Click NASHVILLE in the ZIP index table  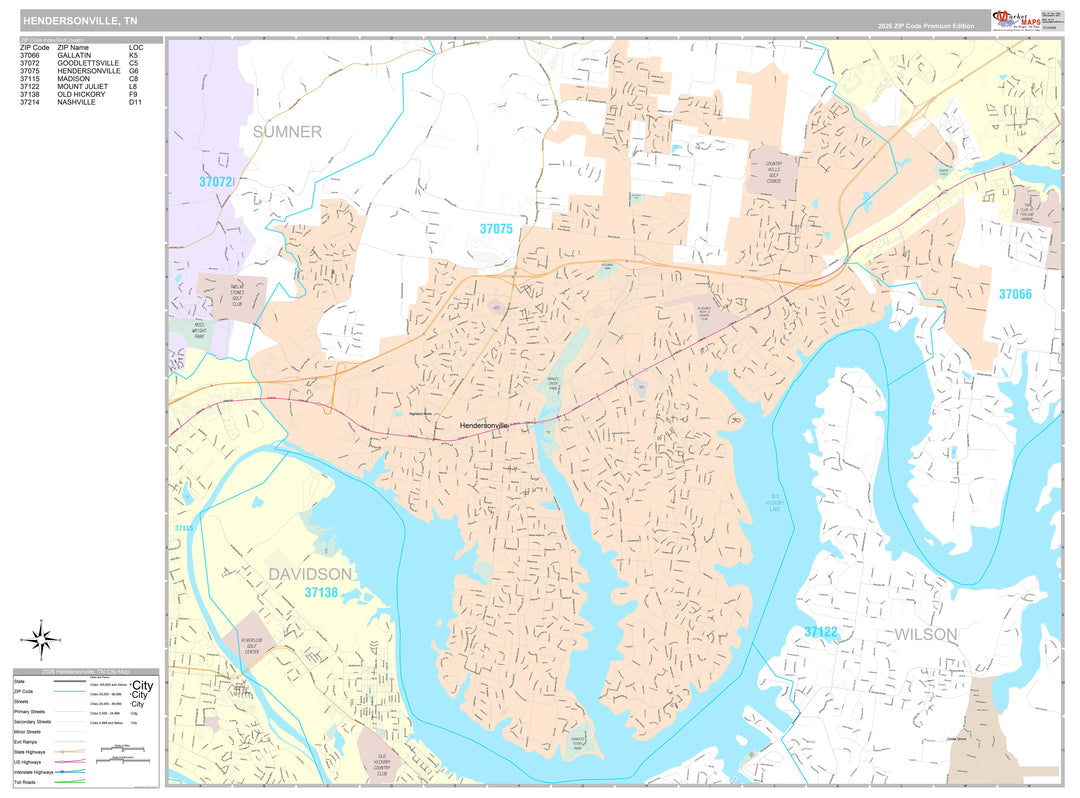[76, 103]
